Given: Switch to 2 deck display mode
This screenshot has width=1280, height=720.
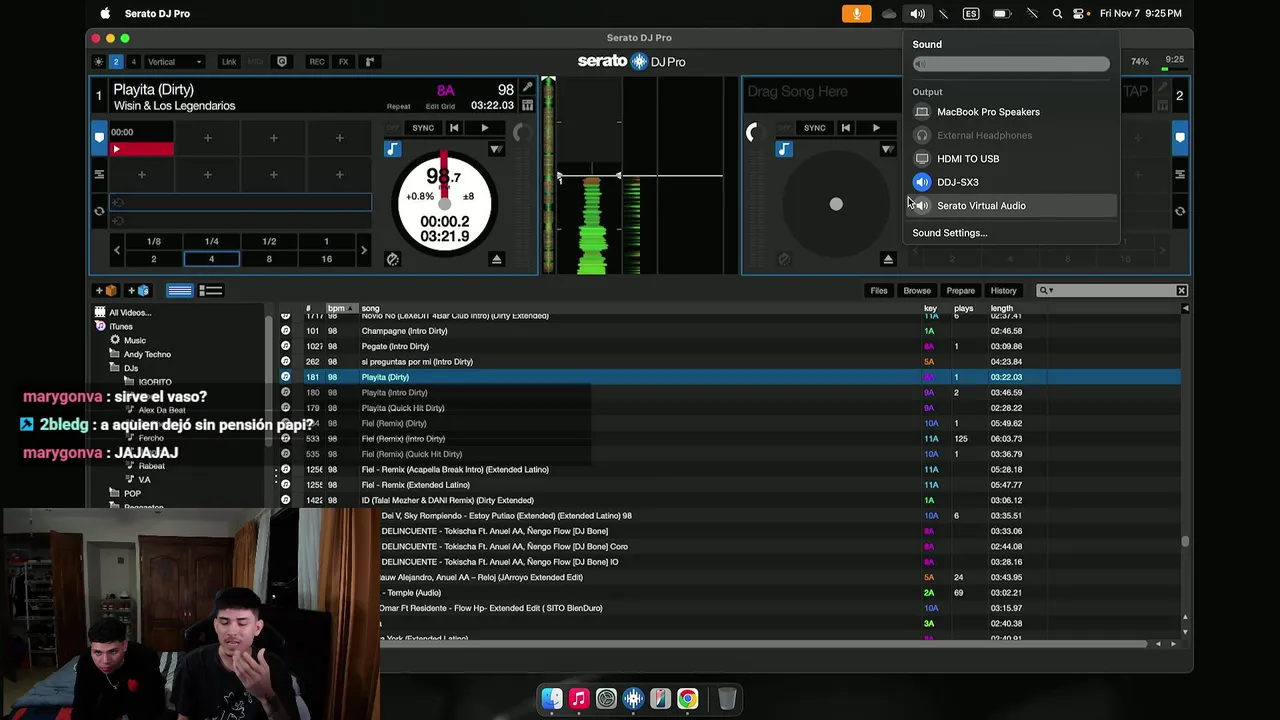Looking at the screenshot, I should pyautogui.click(x=115, y=62).
